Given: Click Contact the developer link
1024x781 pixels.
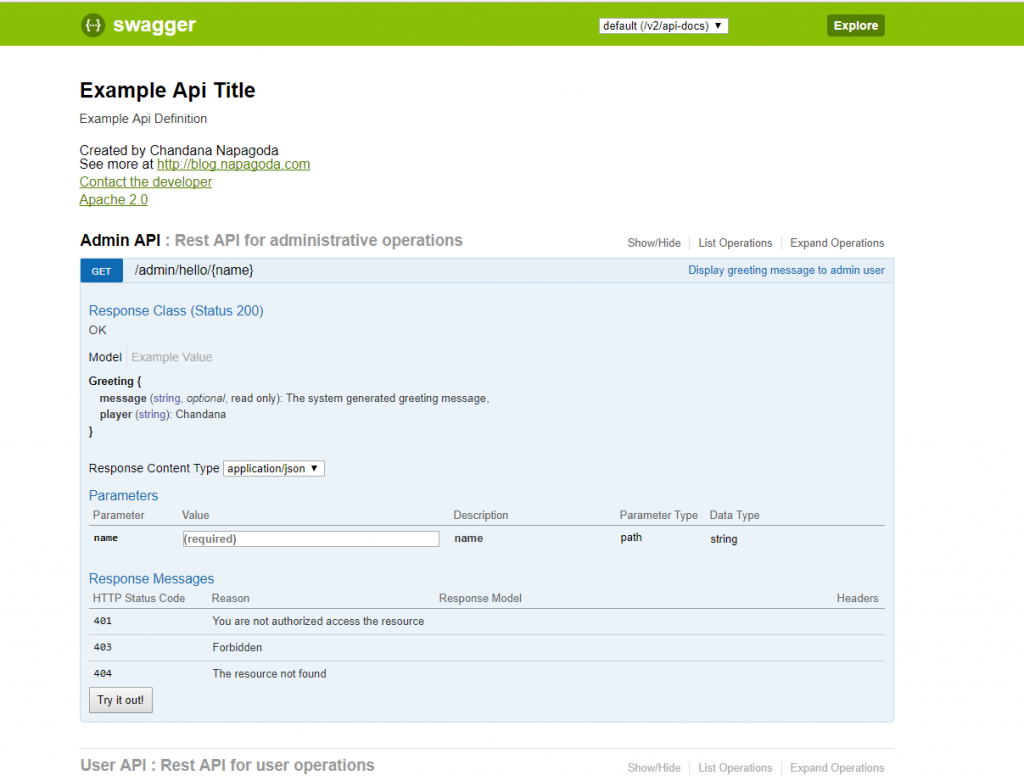Looking at the screenshot, I should point(146,182).
